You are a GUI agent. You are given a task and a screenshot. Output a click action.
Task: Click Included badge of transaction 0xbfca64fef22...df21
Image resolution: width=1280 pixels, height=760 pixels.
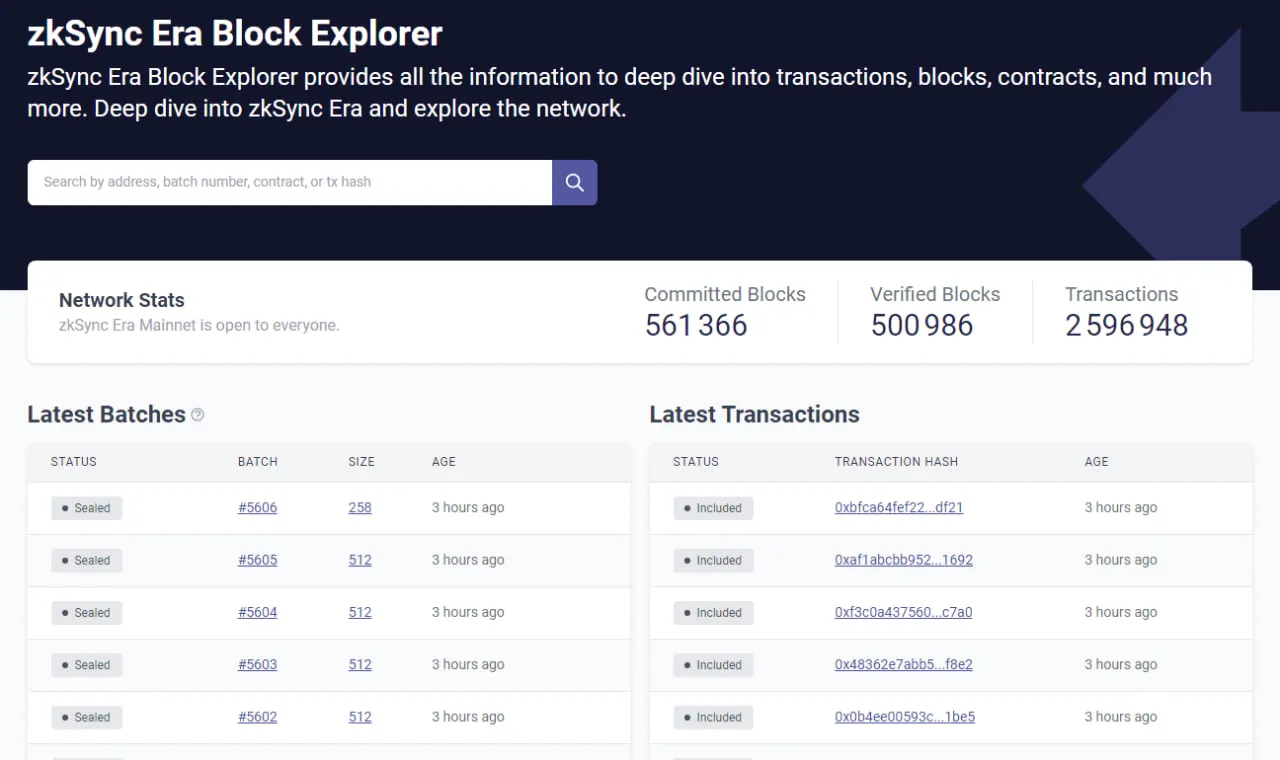pyautogui.click(x=713, y=508)
